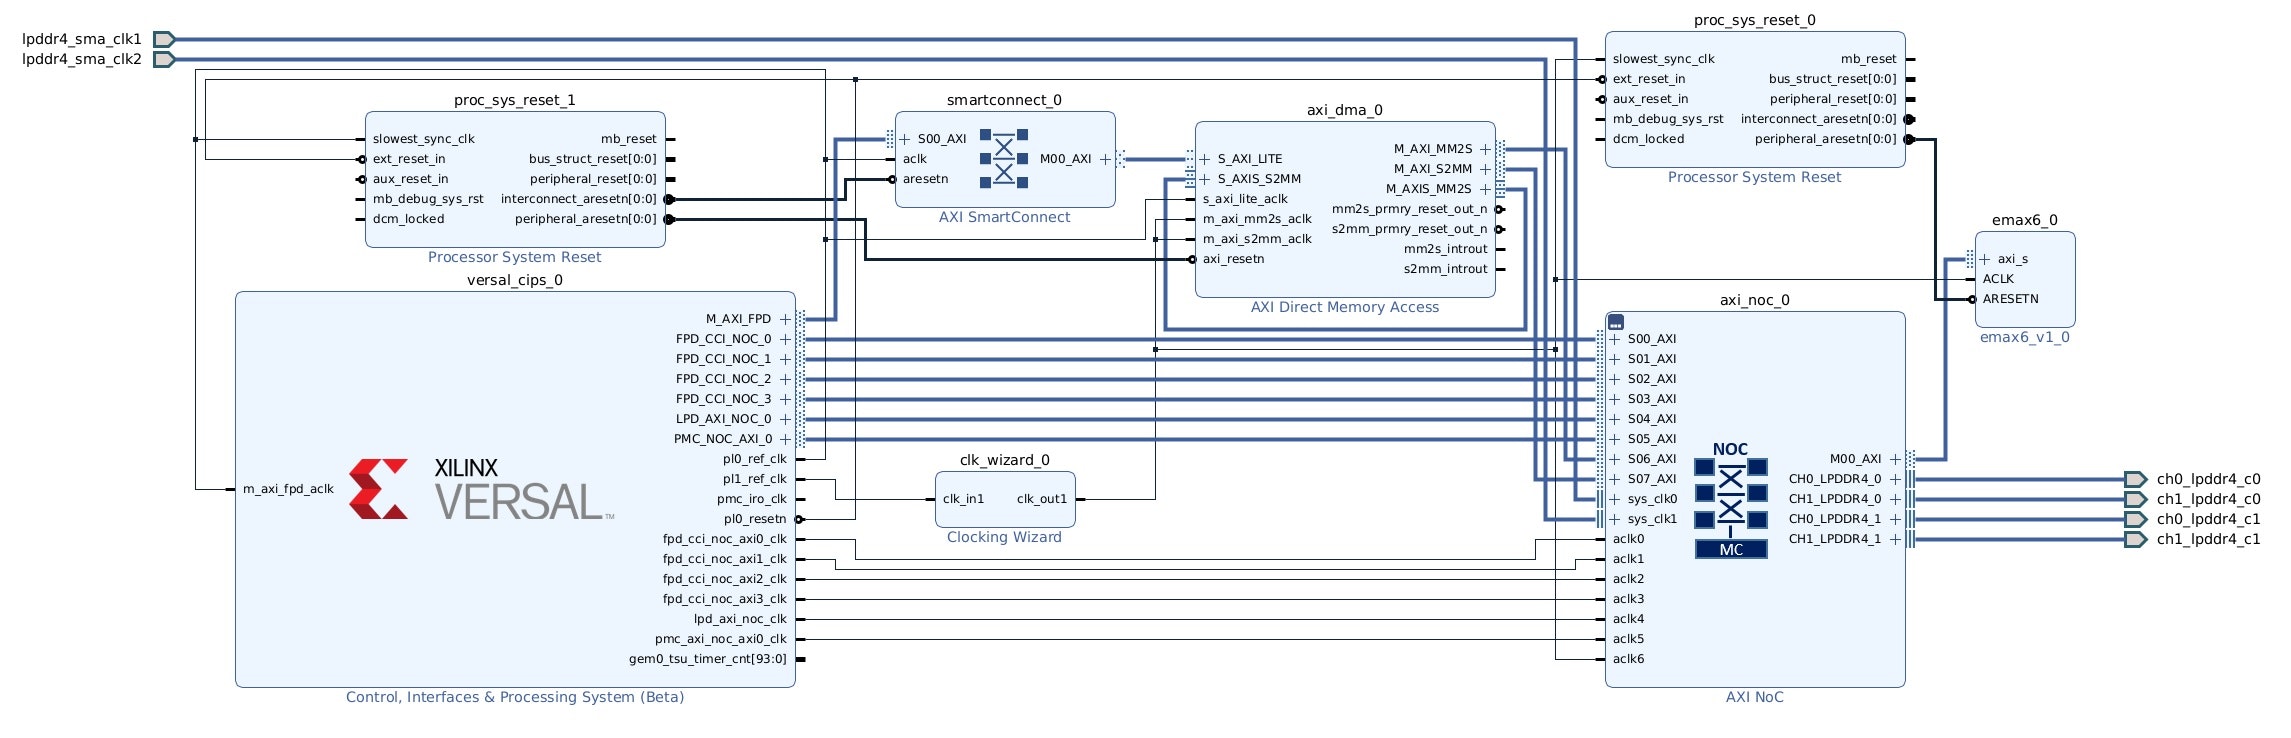
Task: Select the proc_sys_reset_1 block title
Action: pos(514,100)
